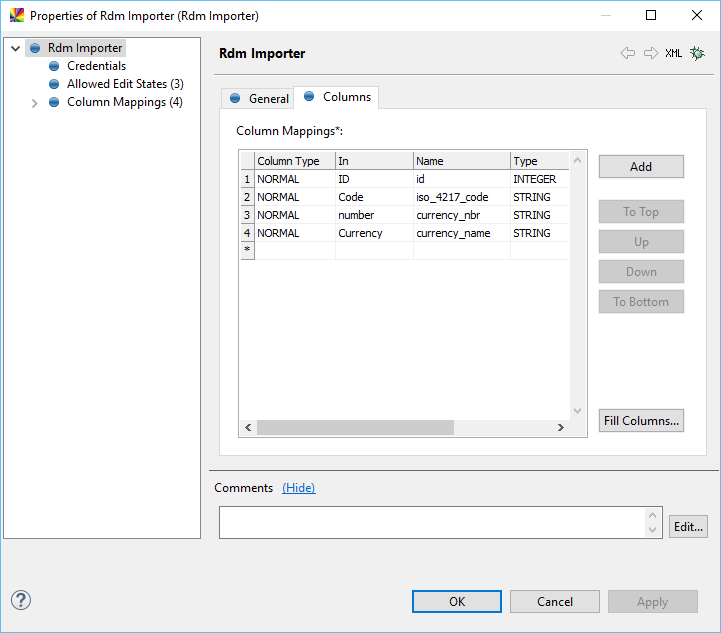721x633 pixels.
Task: Hide the Comments section via link
Action: point(298,488)
